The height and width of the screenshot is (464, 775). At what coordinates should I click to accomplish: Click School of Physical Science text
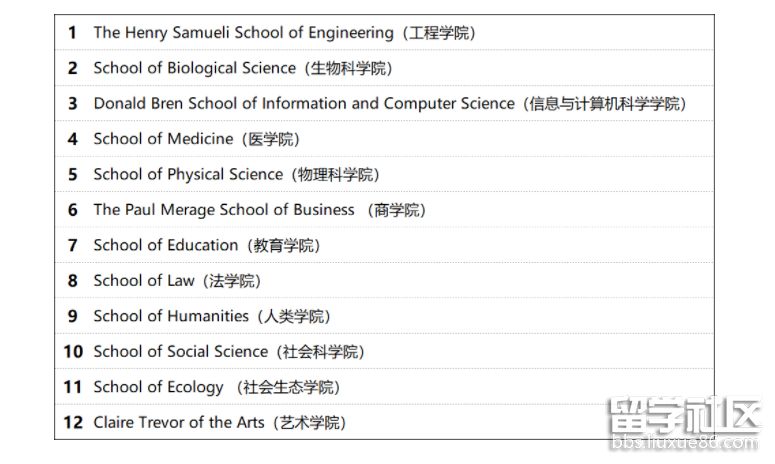pos(188,174)
